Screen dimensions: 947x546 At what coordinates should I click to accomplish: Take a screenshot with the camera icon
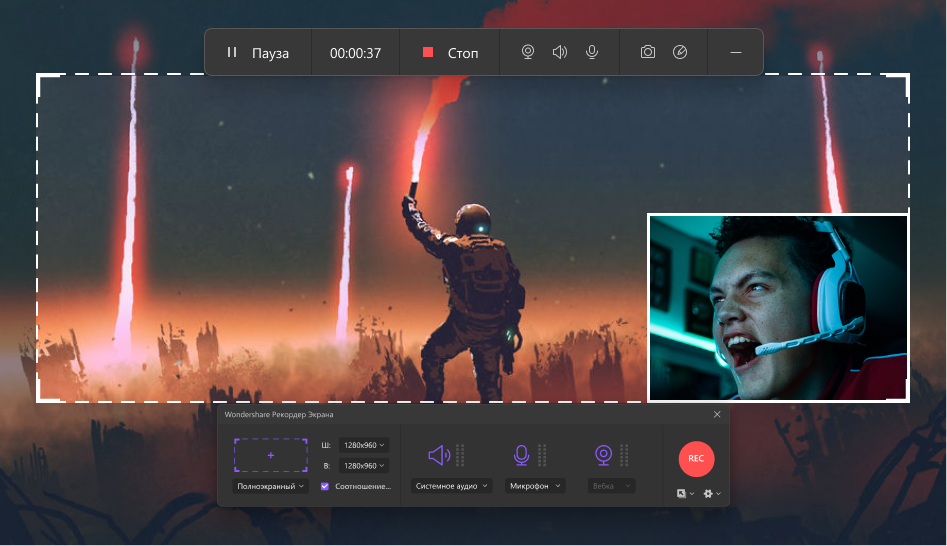pos(647,52)
